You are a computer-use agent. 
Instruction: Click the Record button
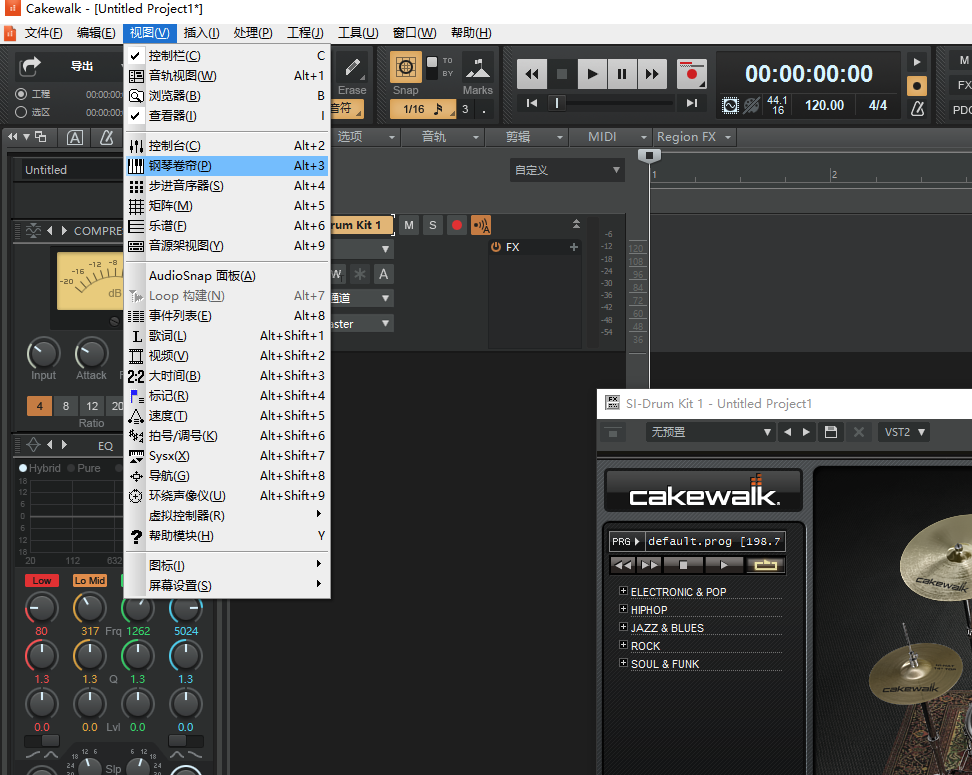pyautogui.click(x=691, y=74)
